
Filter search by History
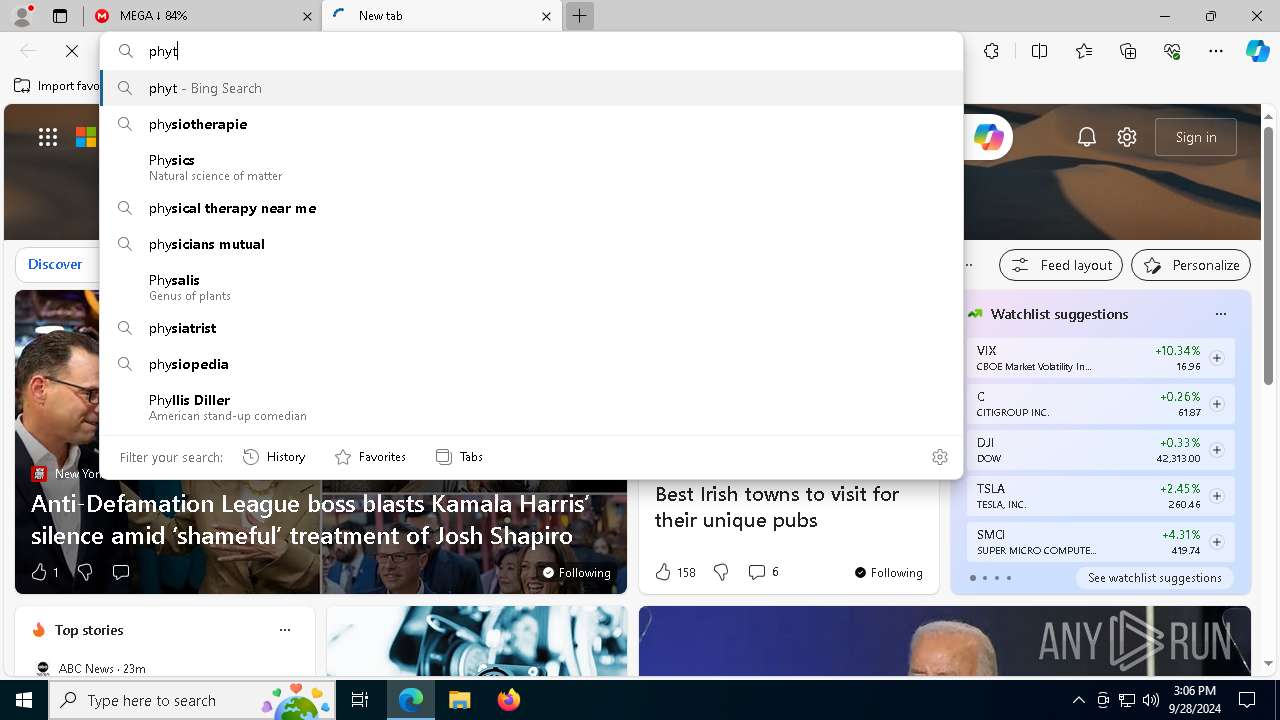[x=274, y=457]
